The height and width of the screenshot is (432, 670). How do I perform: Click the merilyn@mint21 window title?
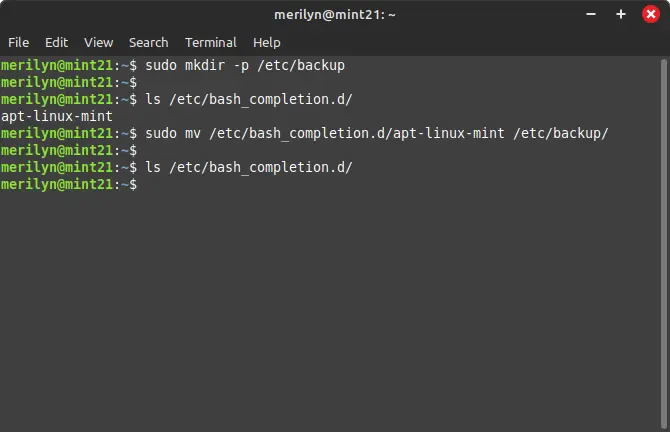click(335, 15)
